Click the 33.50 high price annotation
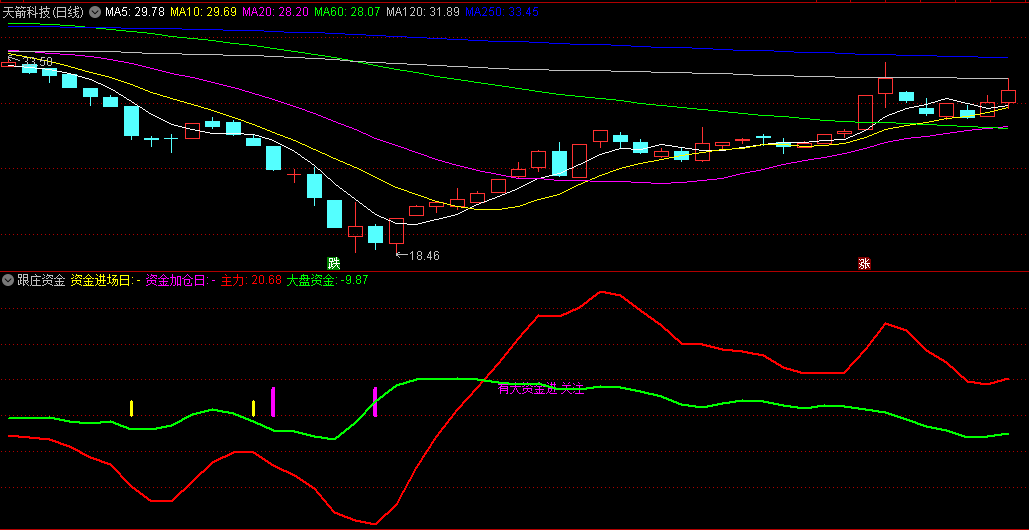This screenshot has height=530, width=1029. click(30, 62)
